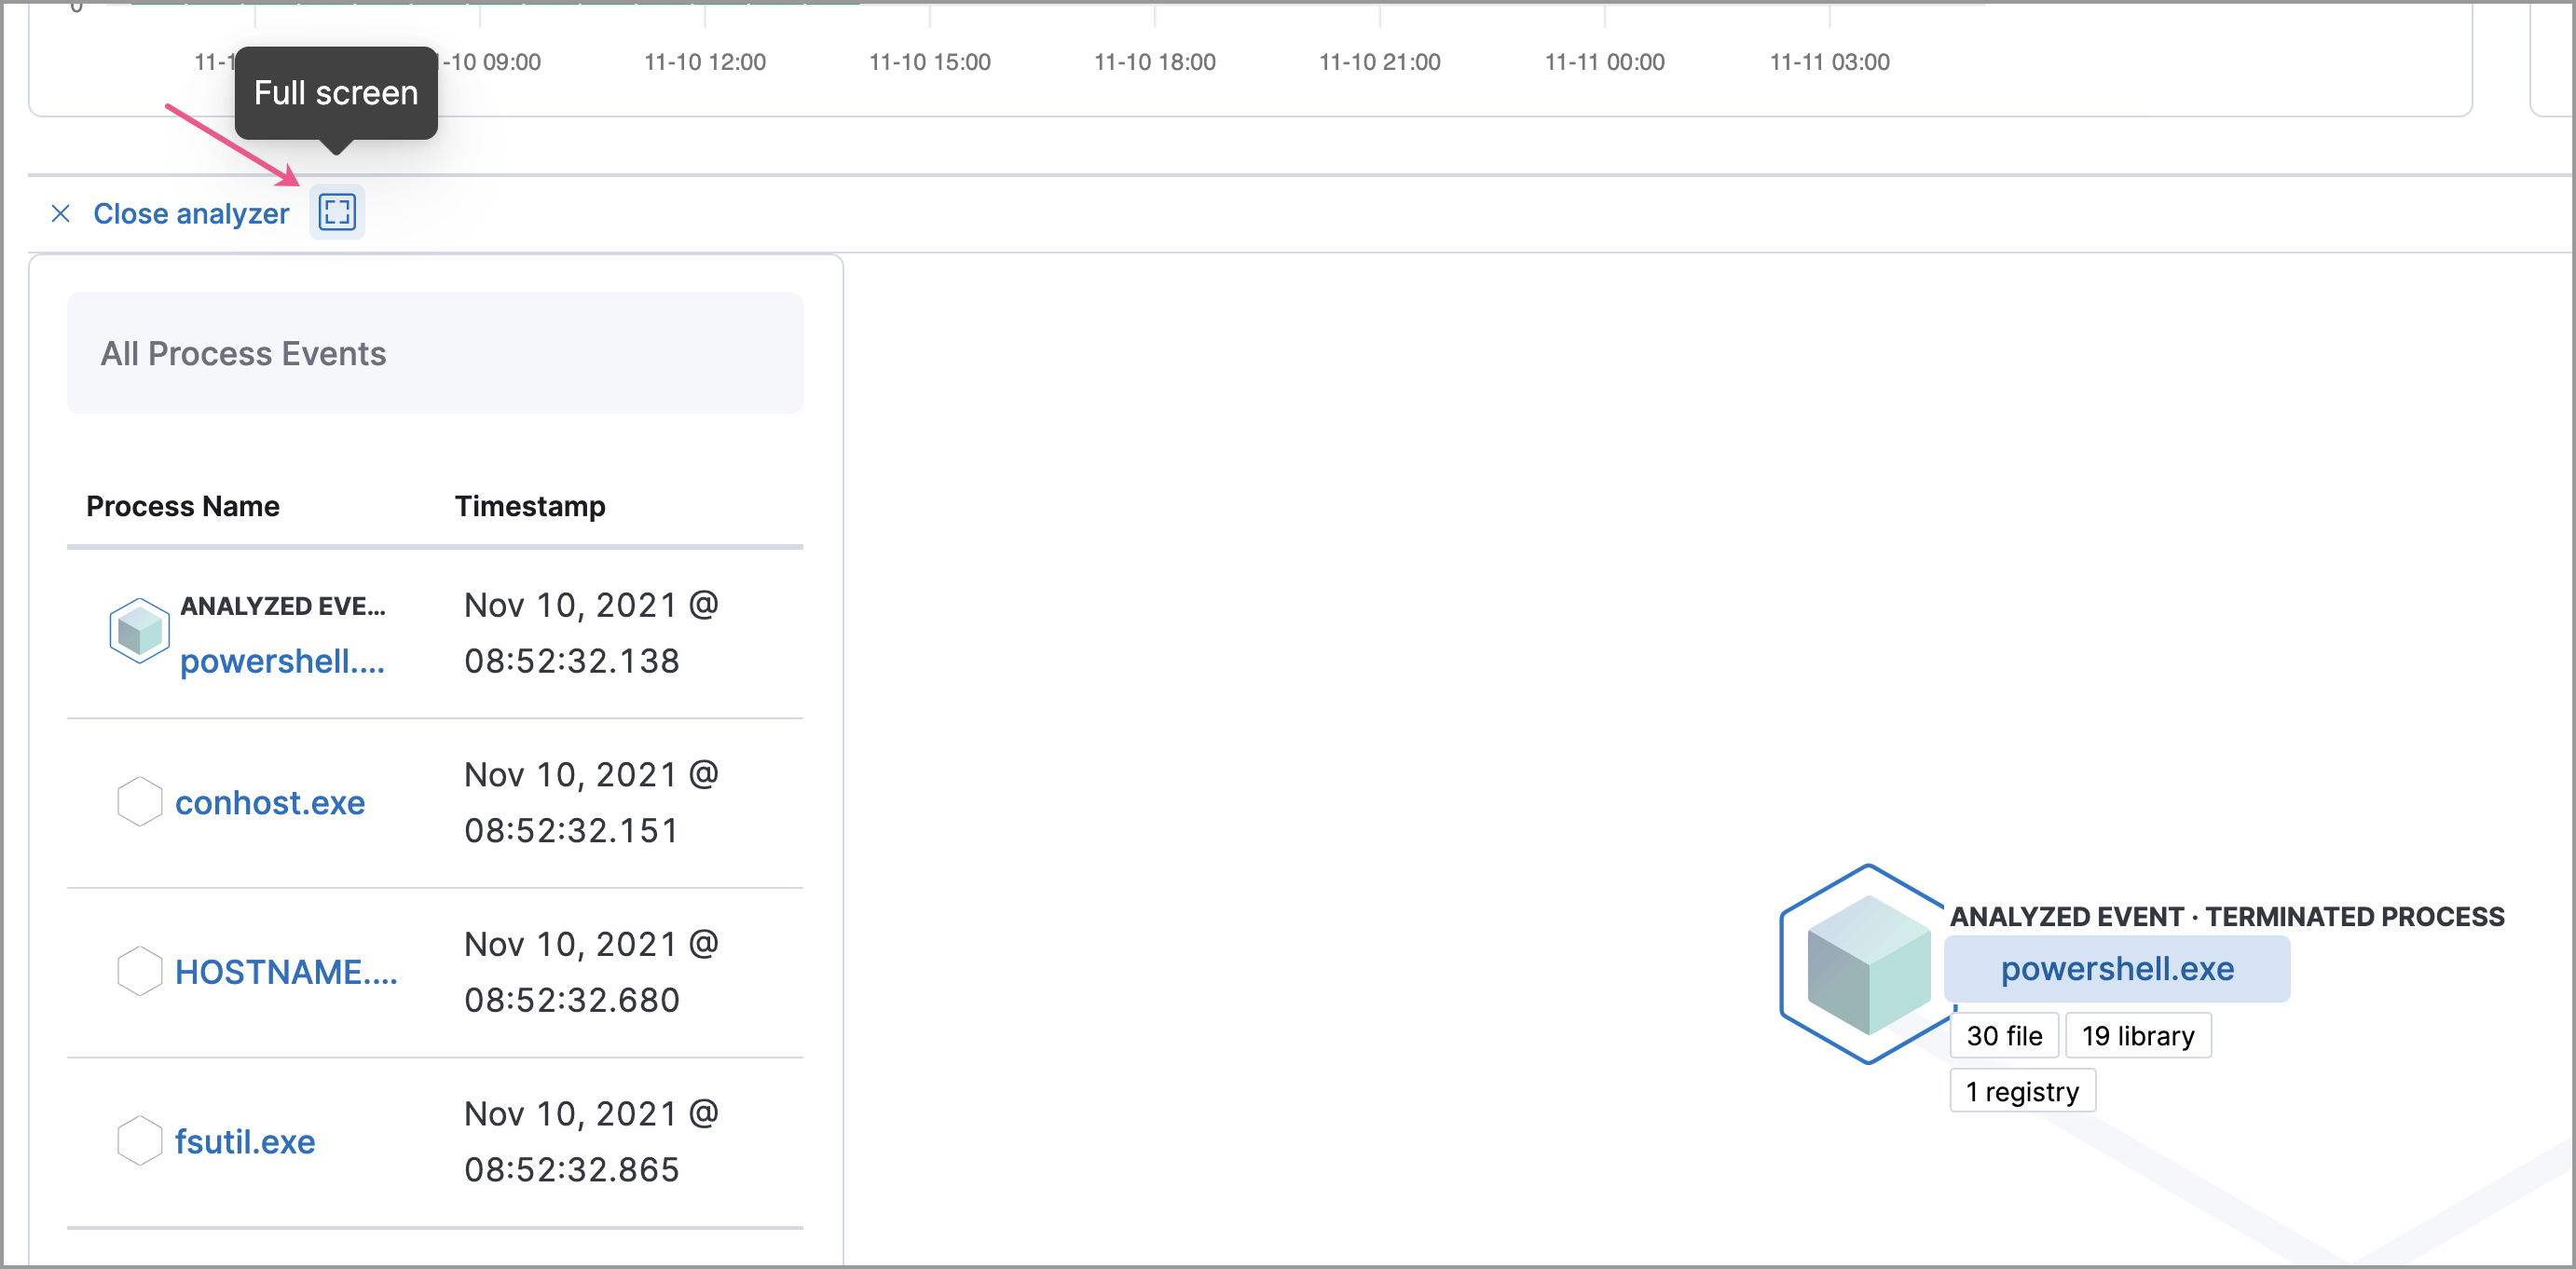Select the fsutil.exe process link
2576x1269 pixels.
click(244, 1141)
